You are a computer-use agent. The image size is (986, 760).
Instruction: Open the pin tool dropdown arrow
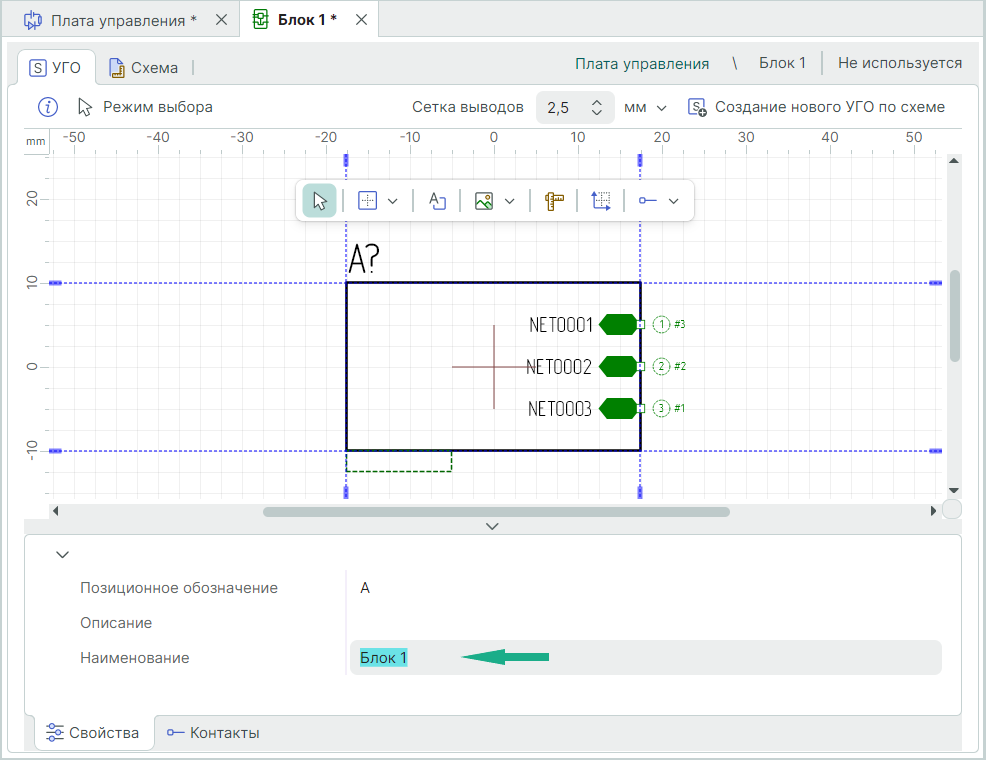point(674,201)
